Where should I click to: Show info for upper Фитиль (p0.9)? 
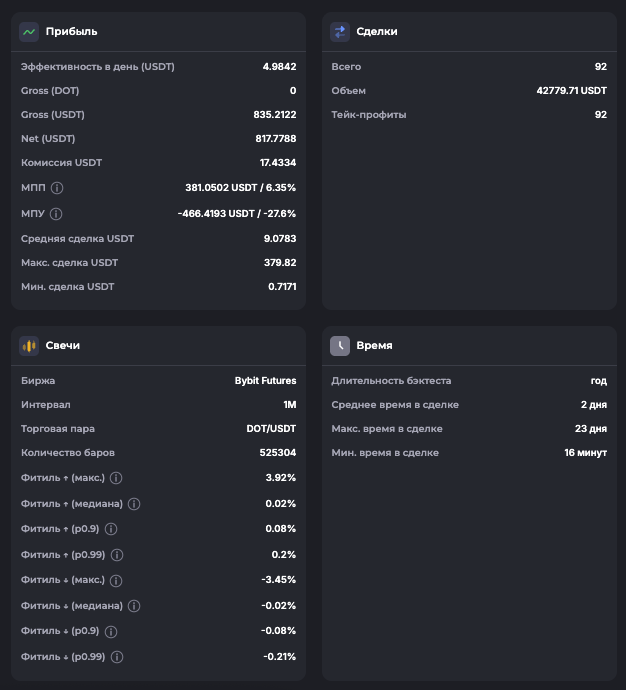coord(111,529)
